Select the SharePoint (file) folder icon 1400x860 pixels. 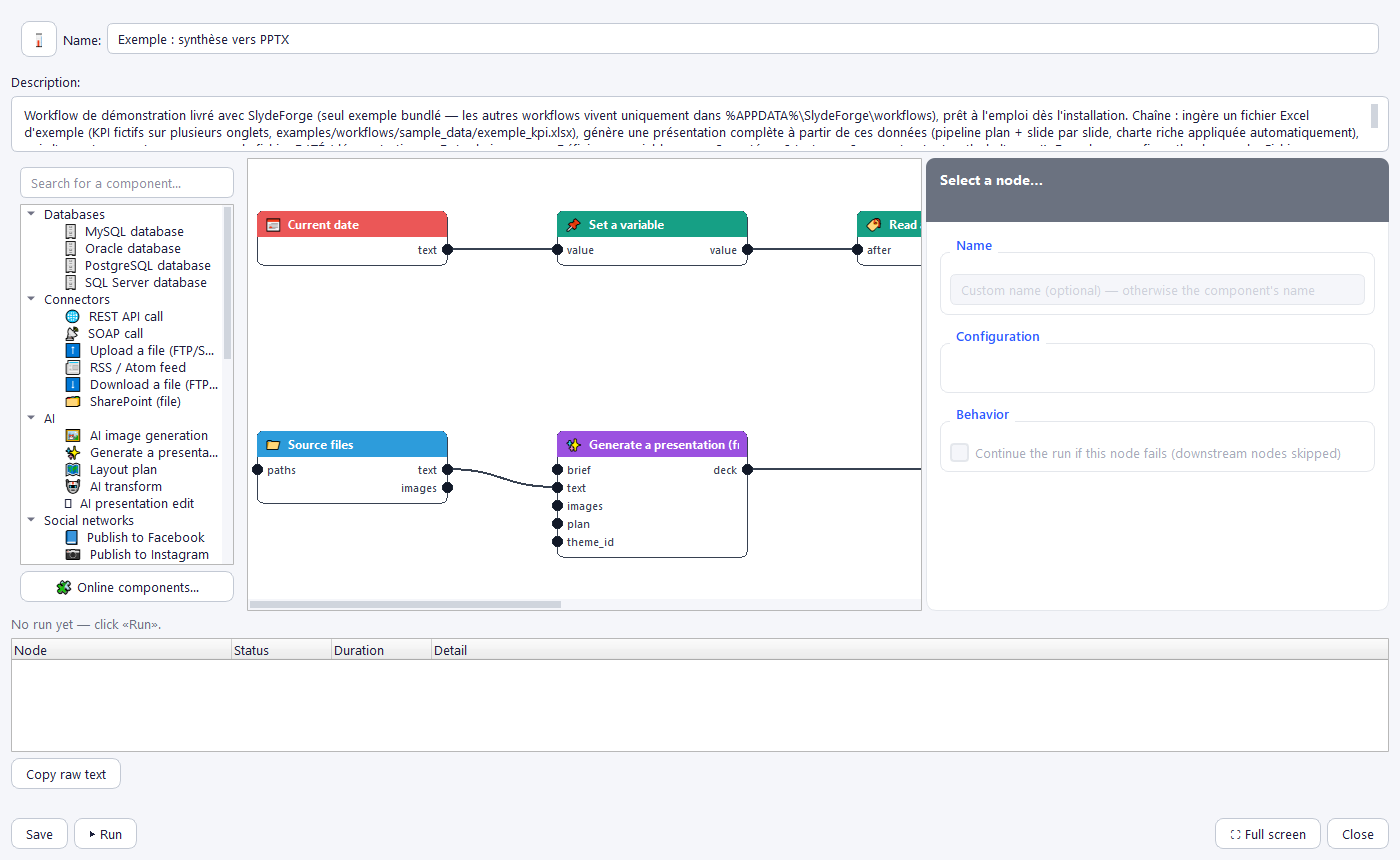tap(72, 402)
